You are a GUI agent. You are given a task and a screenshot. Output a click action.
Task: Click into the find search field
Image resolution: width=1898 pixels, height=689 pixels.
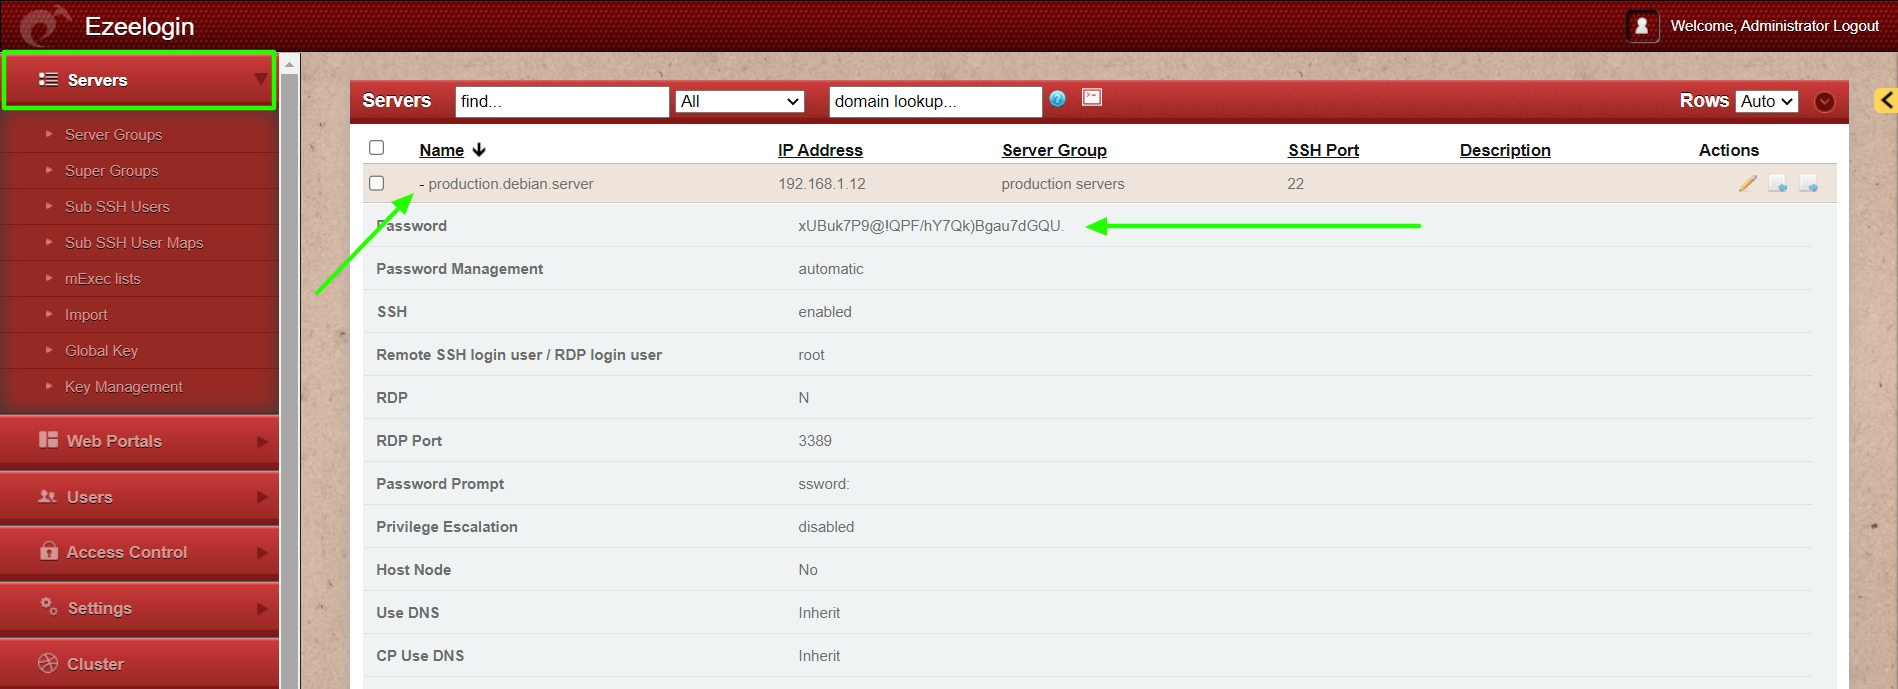562,101
